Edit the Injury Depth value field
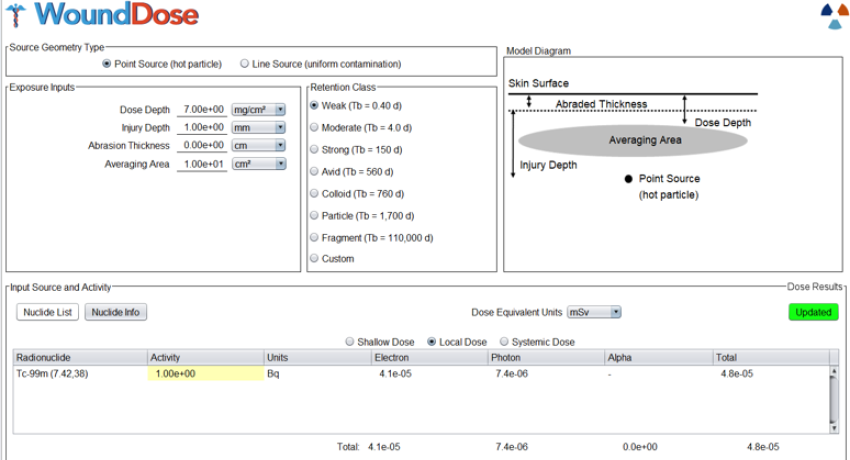This screenshot has width=850, height=460. pos(202,127)
